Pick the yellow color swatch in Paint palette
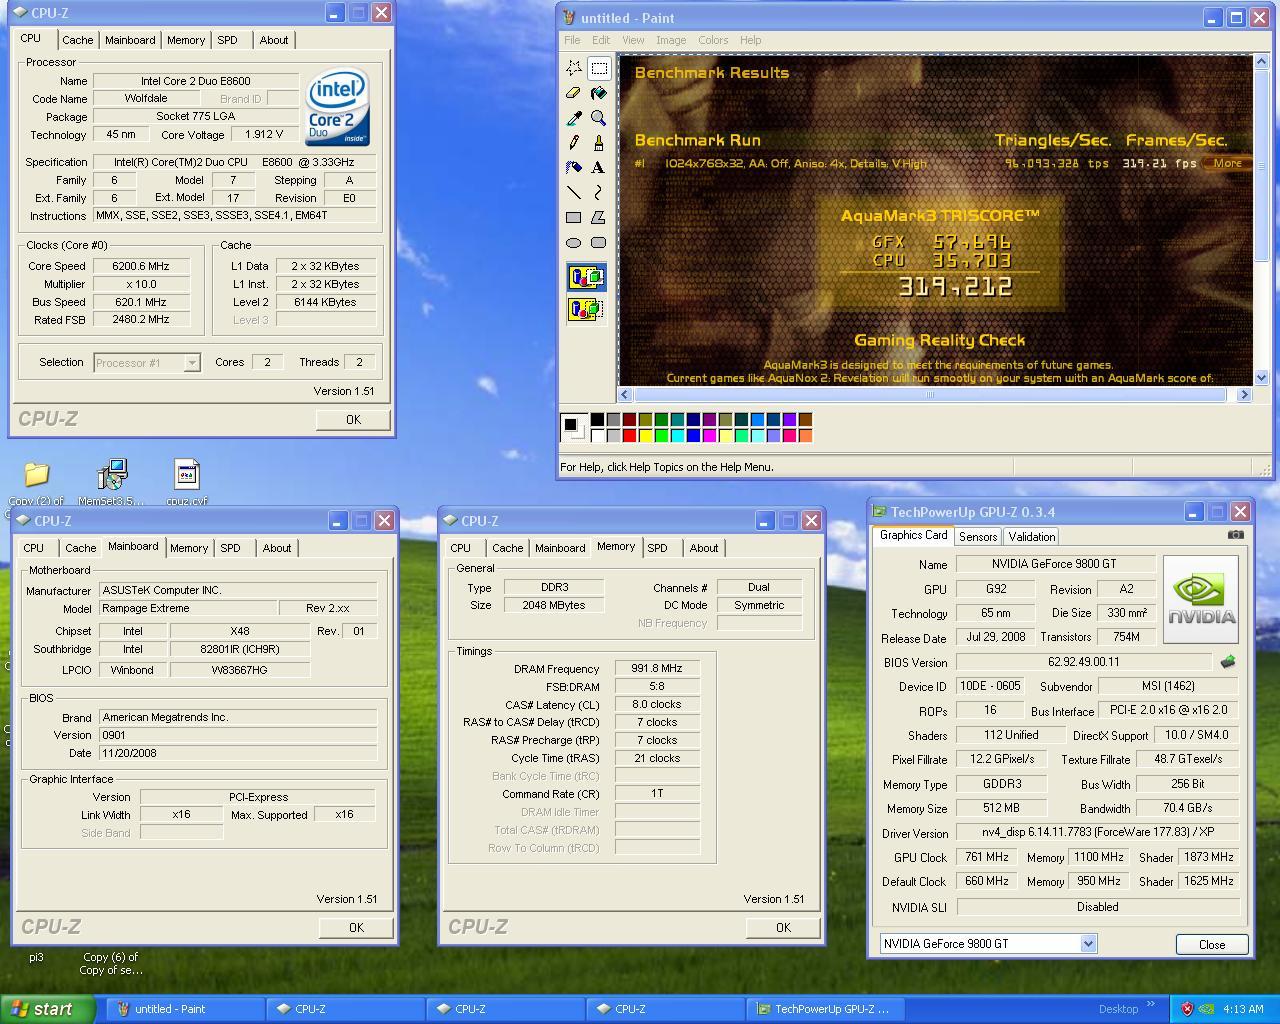The height and width of the screenshot is (1024, 1280). coord(645,435)
